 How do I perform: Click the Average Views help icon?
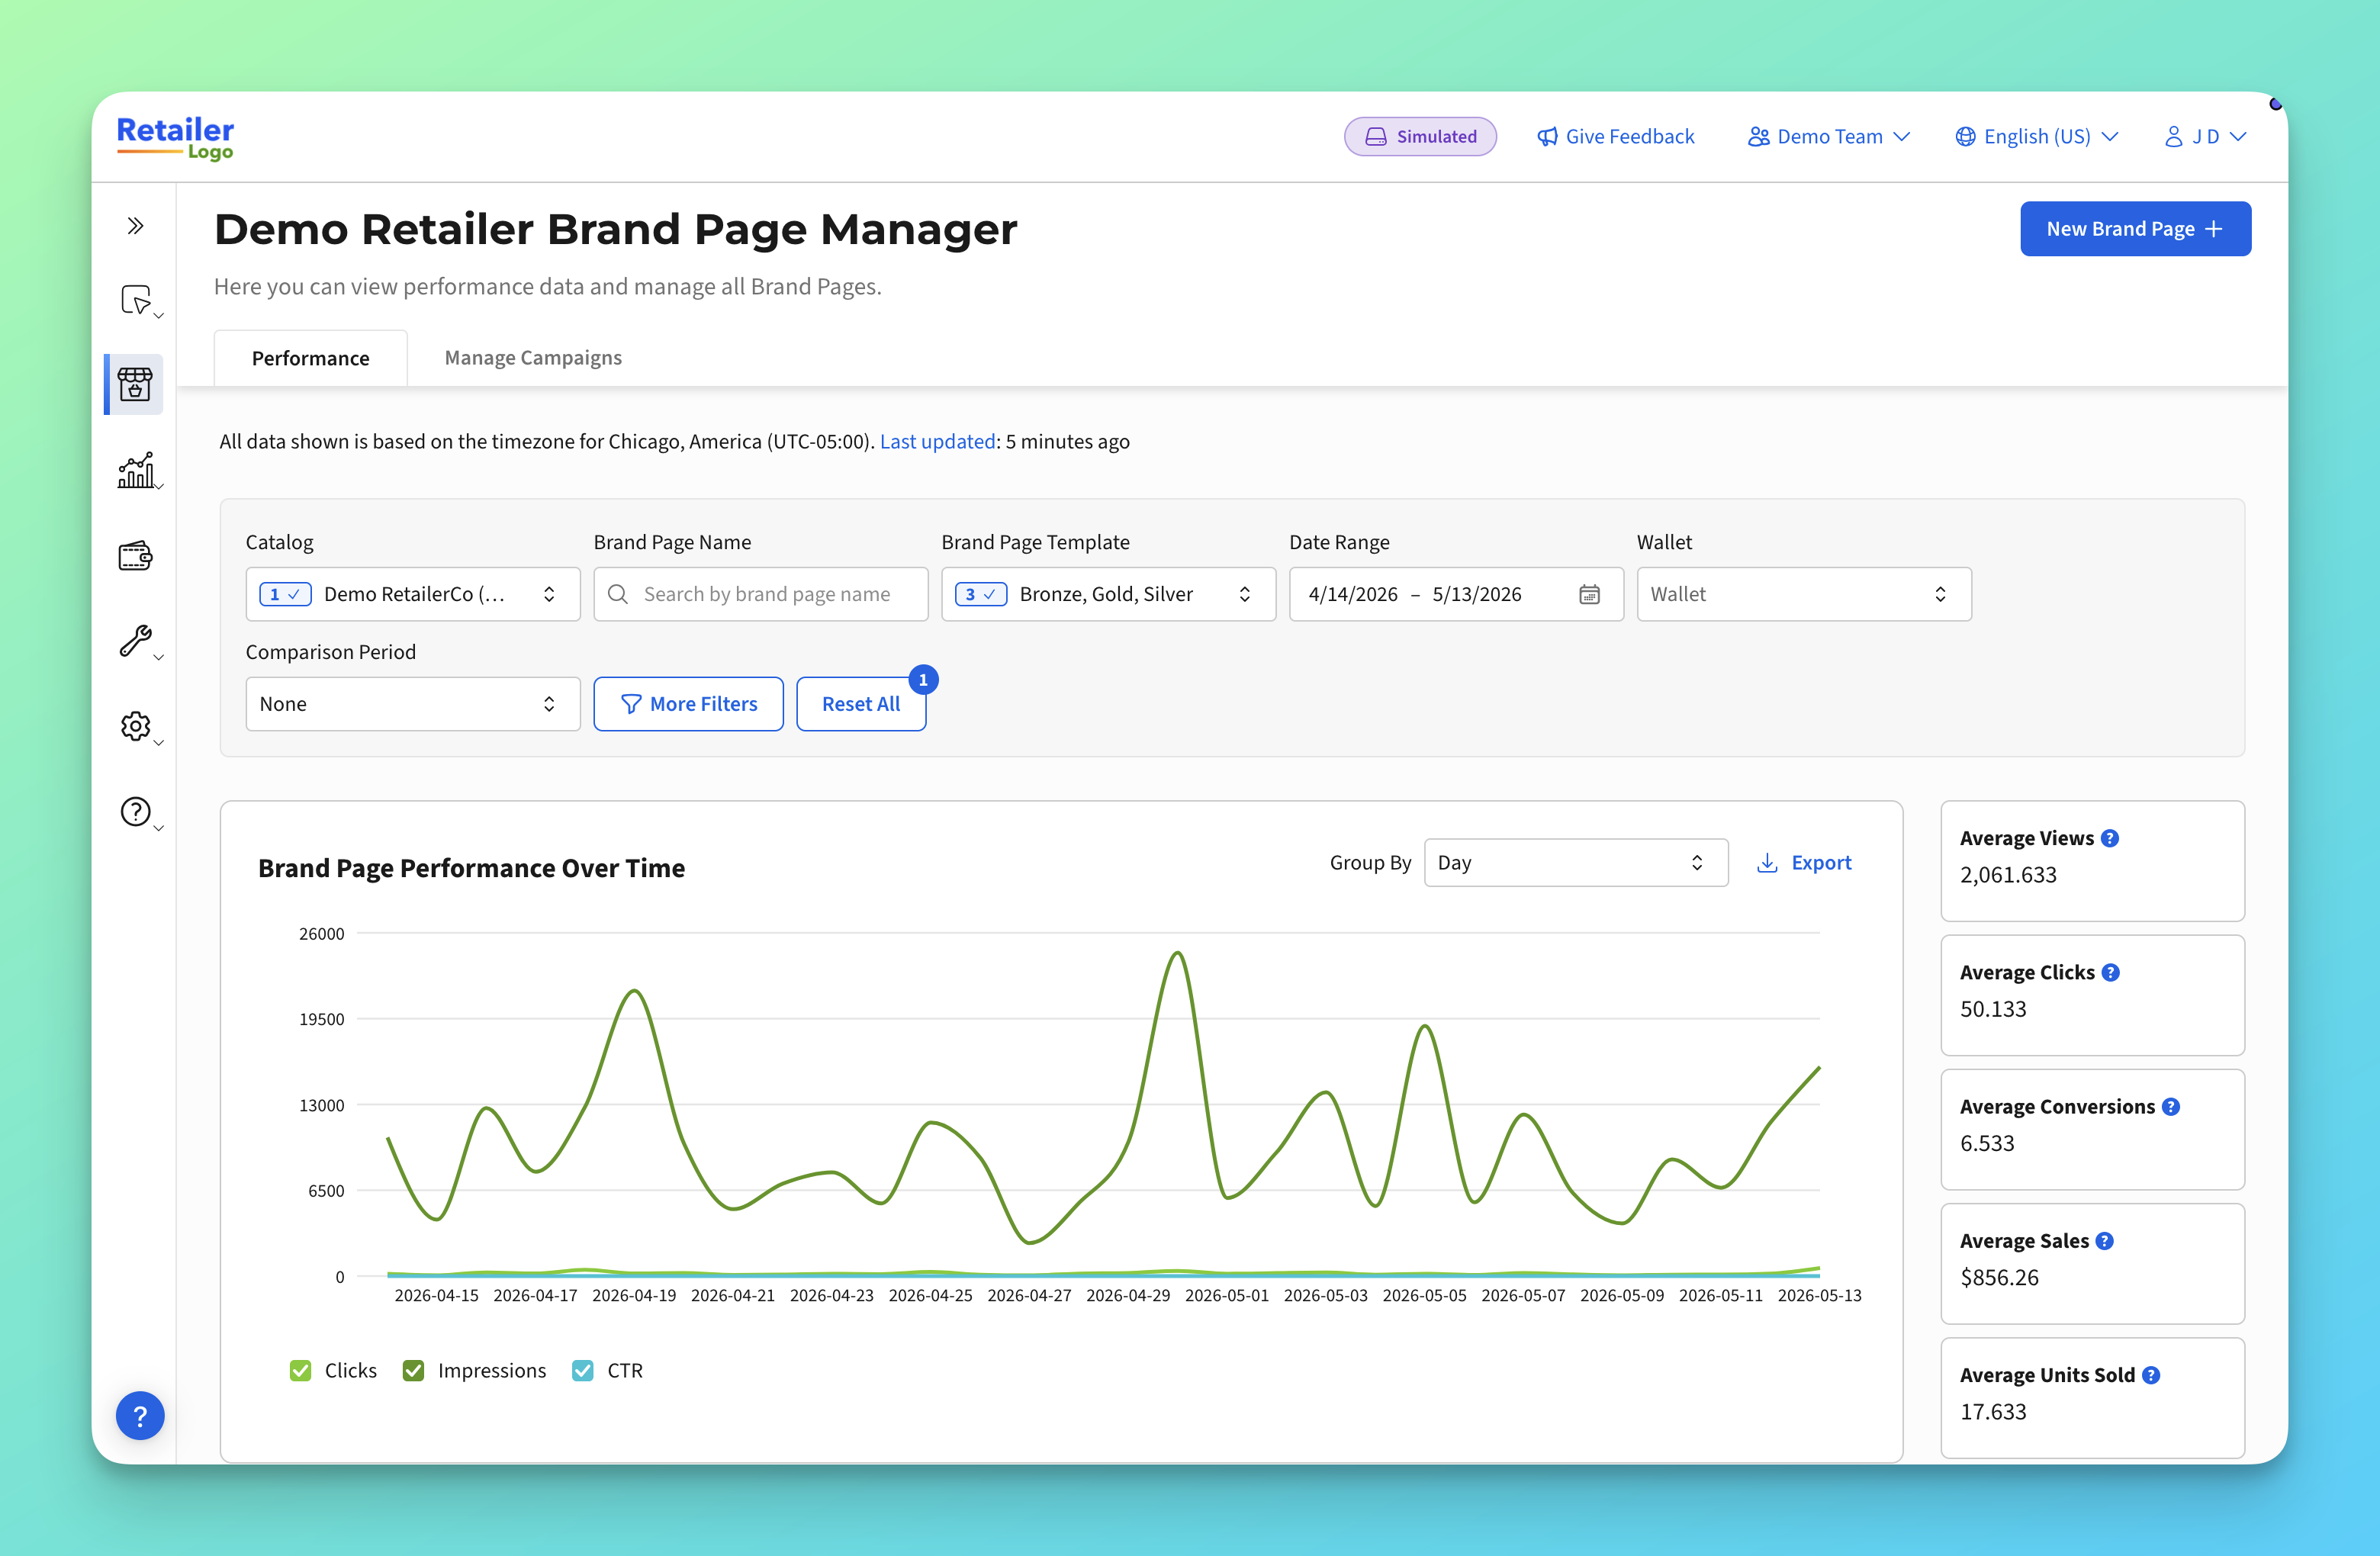(2110, 838)
